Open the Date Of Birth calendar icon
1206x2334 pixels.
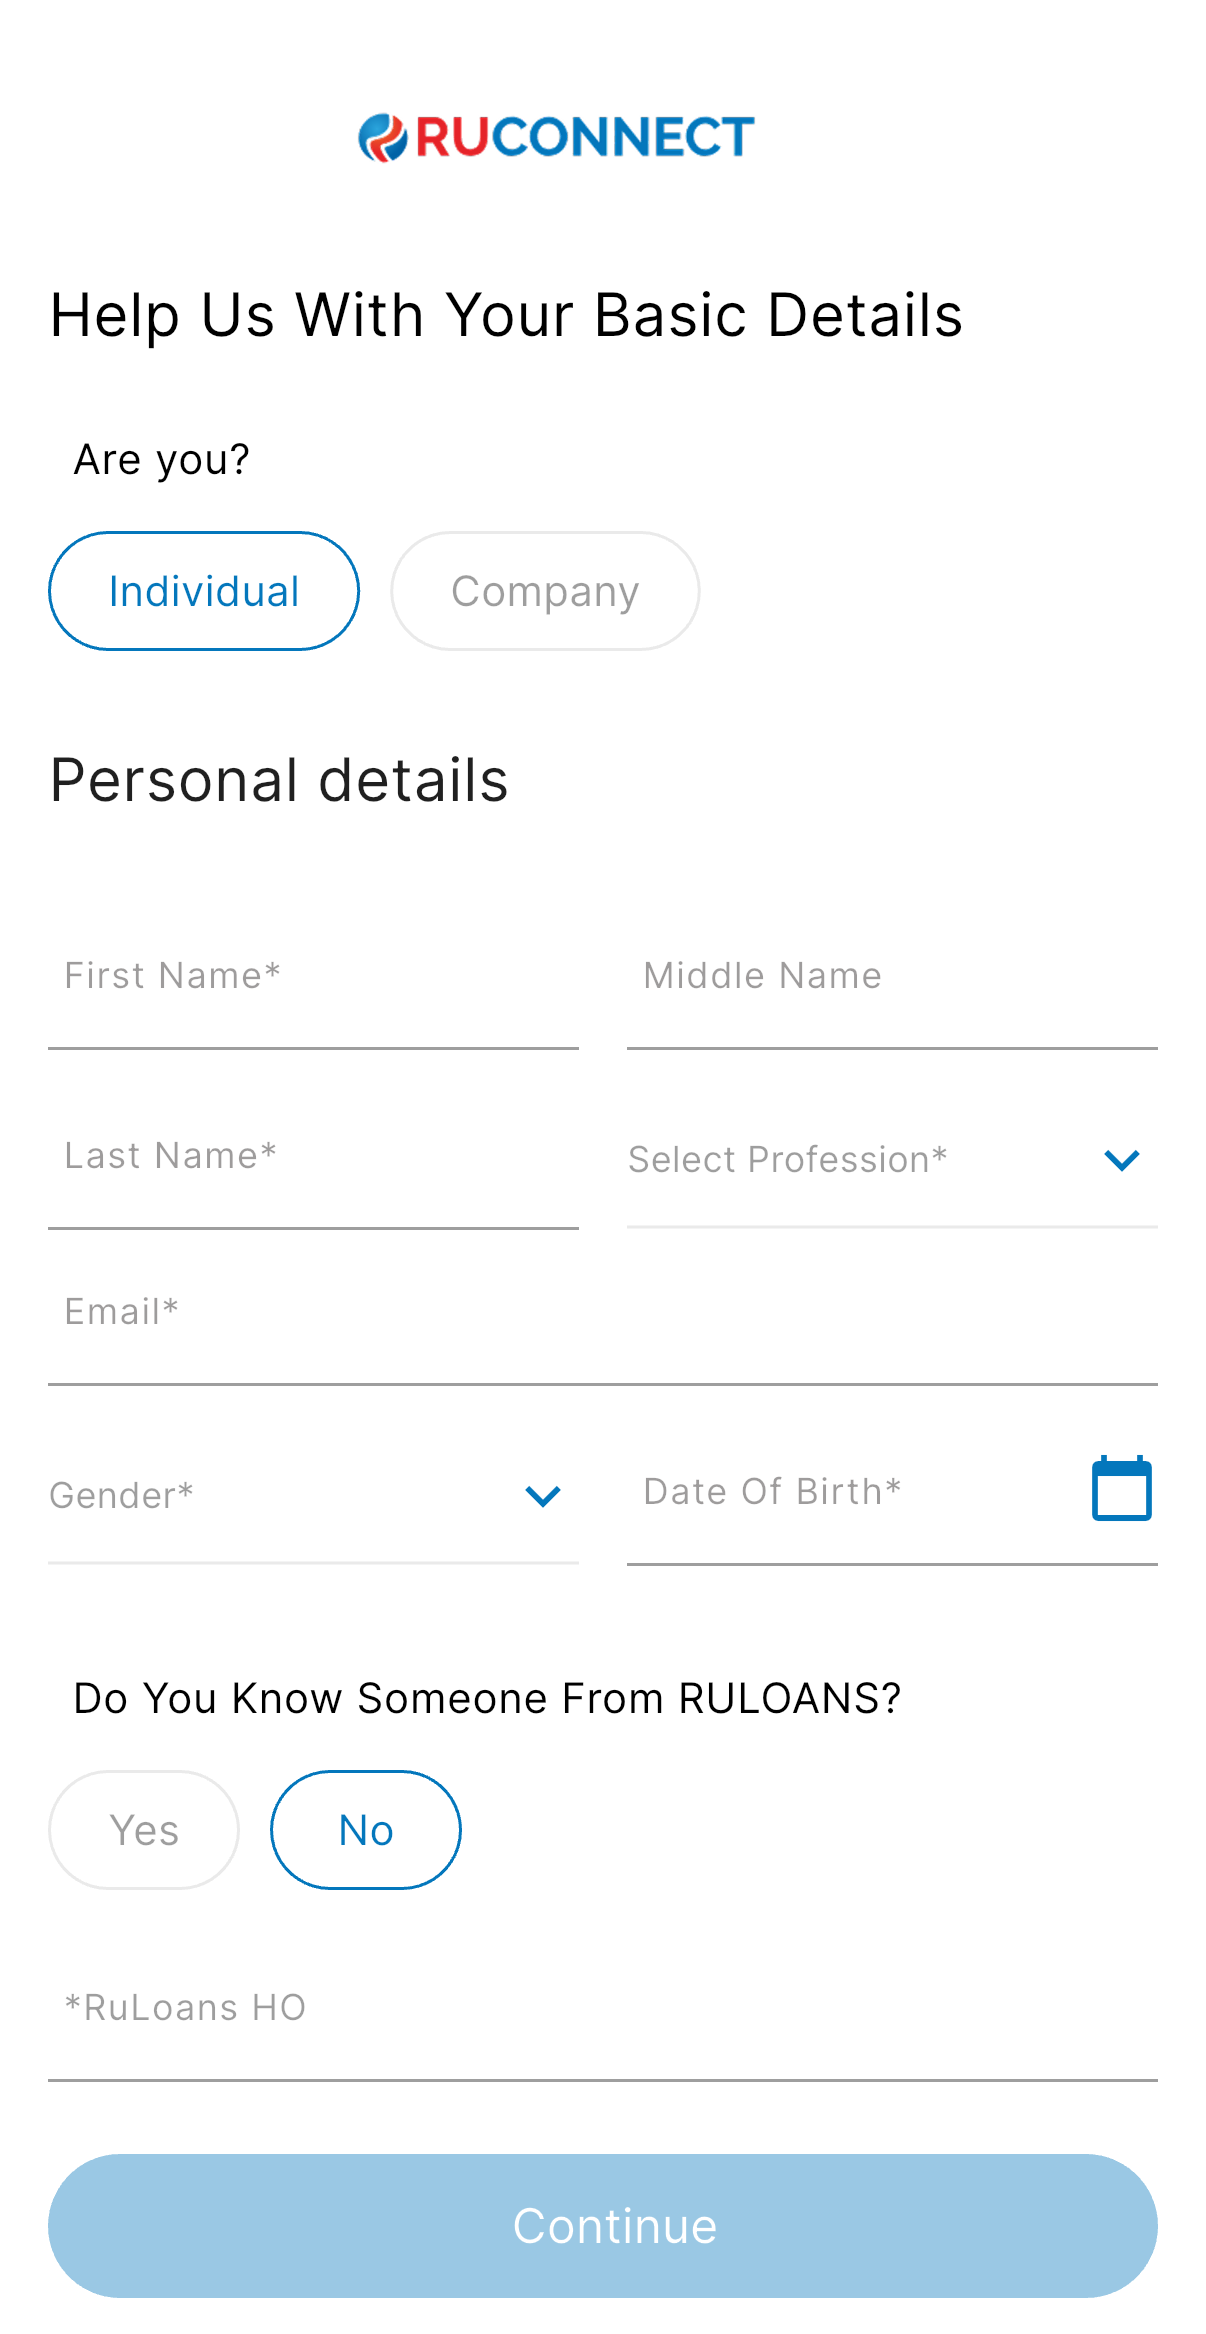(x=1121, y=1489)
